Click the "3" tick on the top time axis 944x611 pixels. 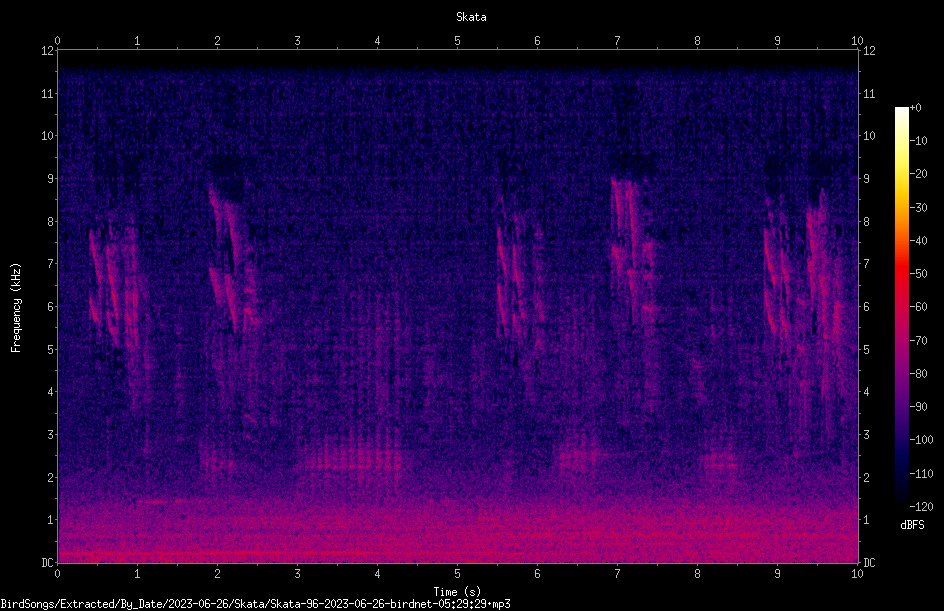pos(297,41)
